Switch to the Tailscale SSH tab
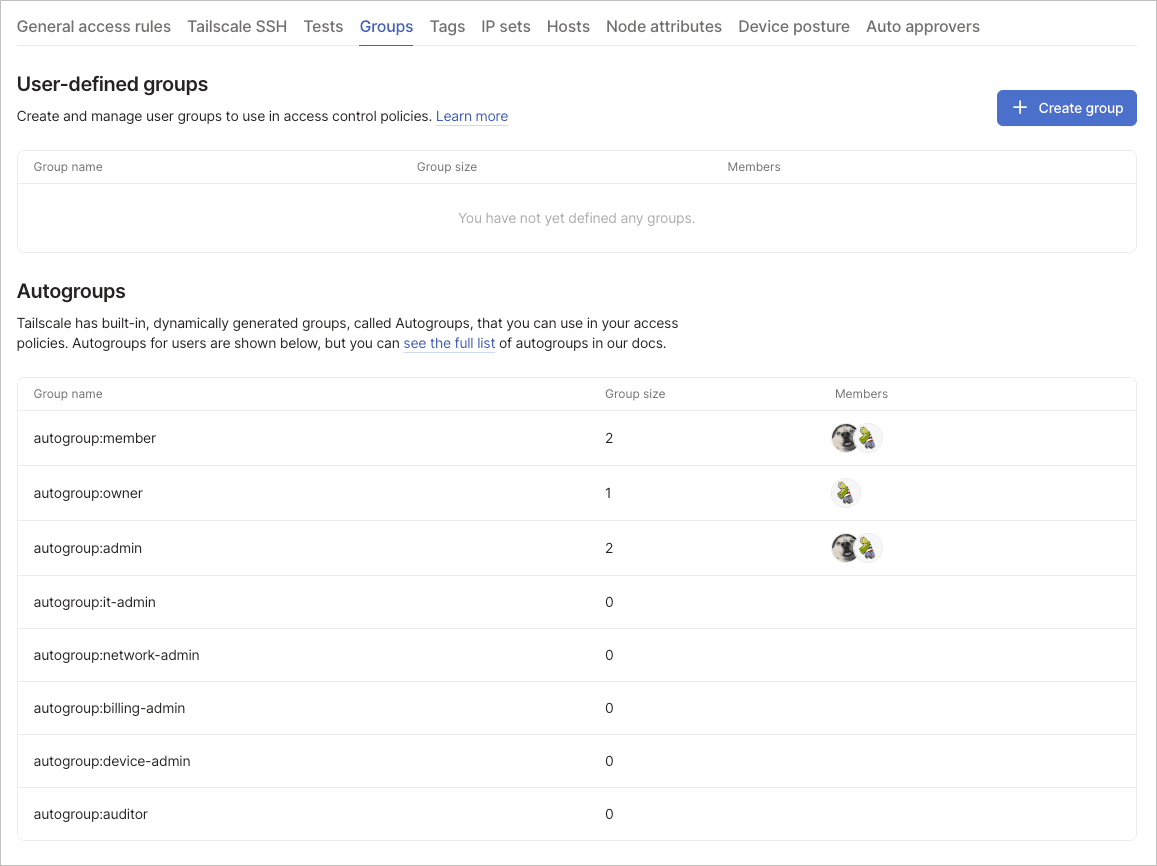 click(x=237, y=26)
